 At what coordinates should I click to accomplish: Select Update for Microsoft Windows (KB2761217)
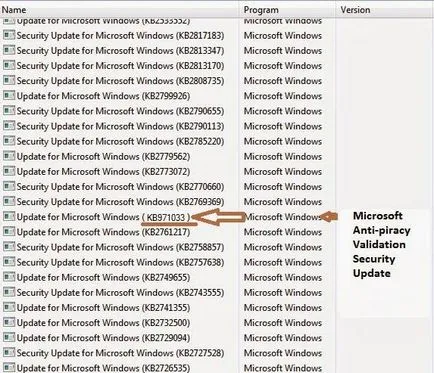pos(103,232)
